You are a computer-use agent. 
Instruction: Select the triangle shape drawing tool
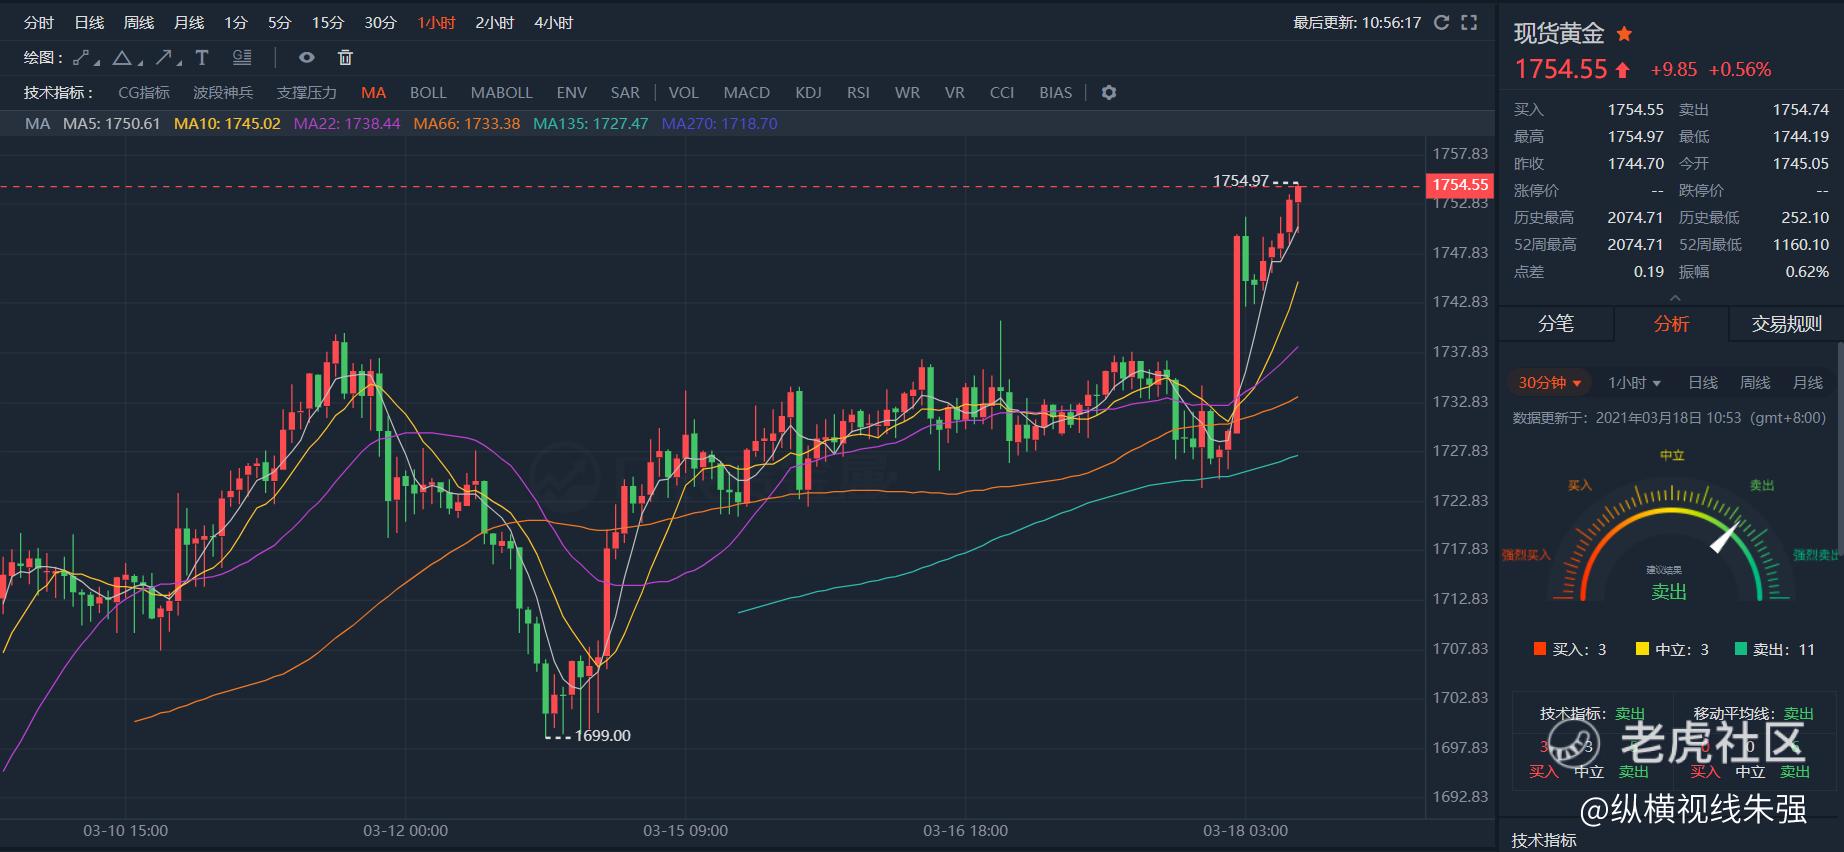click(x=122, y=58)
